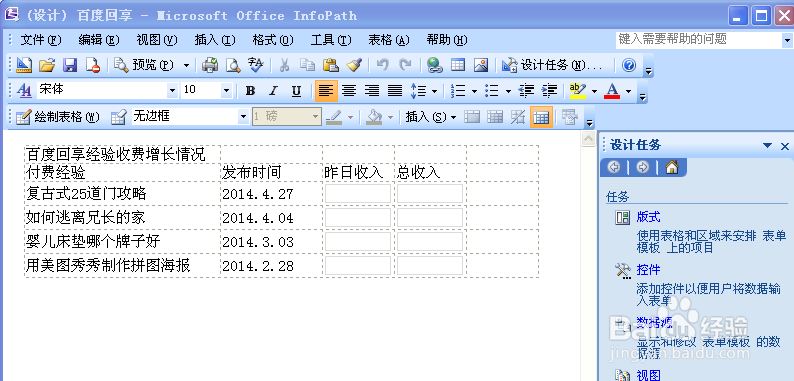
Task: Open the Tools menu
Action: 331,40
